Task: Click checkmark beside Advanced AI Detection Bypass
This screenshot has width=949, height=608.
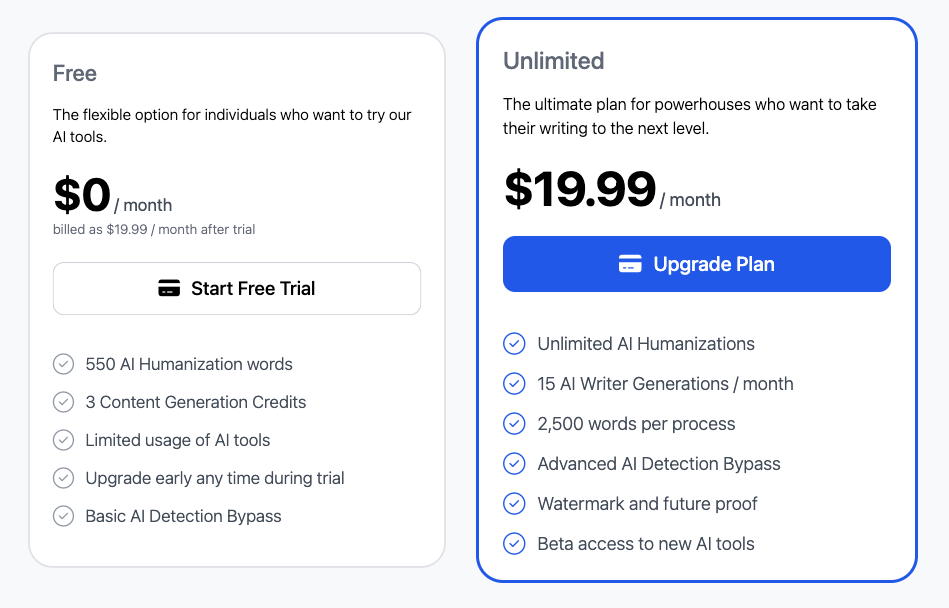Action: 514,464
